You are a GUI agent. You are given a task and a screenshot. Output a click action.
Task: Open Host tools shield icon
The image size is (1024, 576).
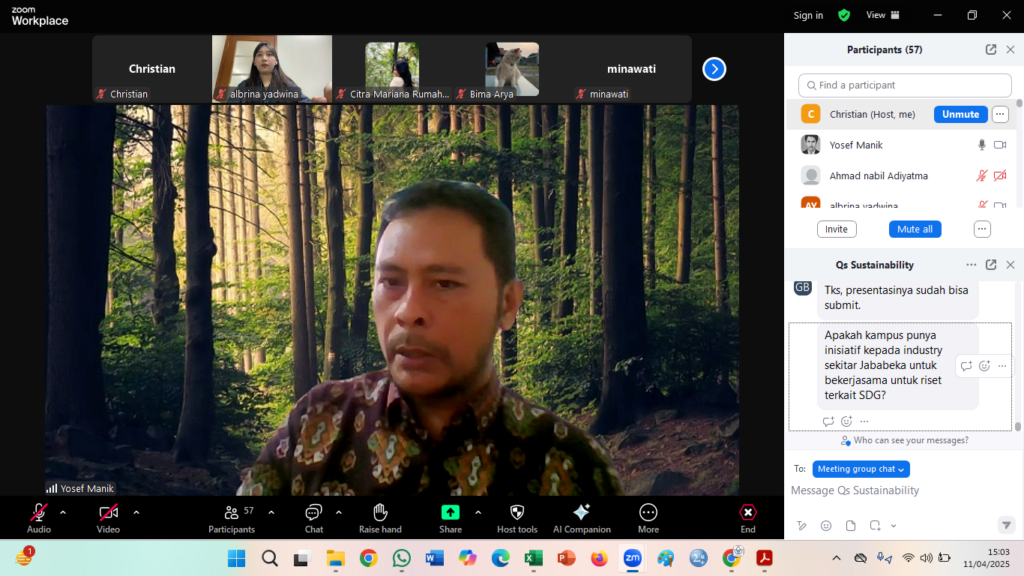tap(517, 513)
